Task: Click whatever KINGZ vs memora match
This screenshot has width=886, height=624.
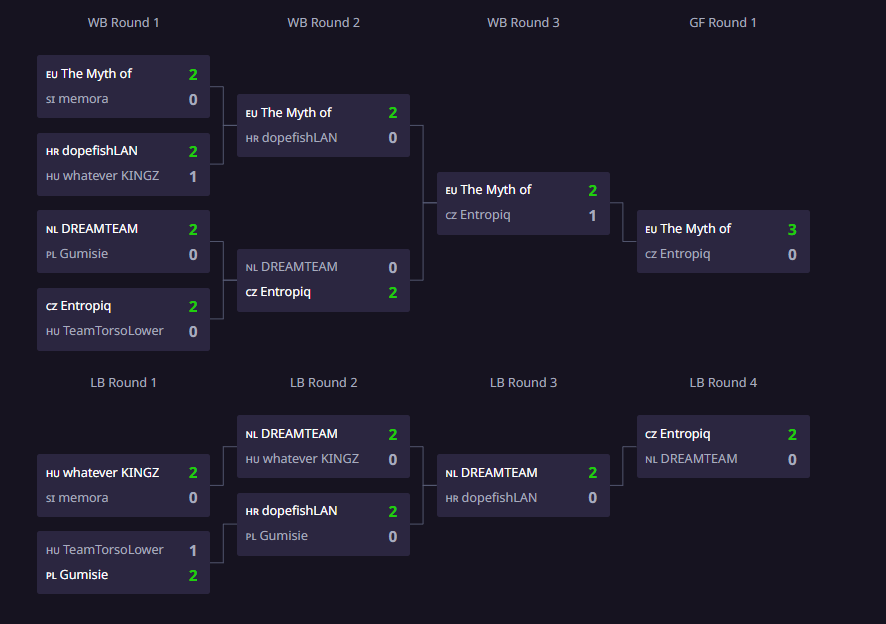Action: pos(123,485)
